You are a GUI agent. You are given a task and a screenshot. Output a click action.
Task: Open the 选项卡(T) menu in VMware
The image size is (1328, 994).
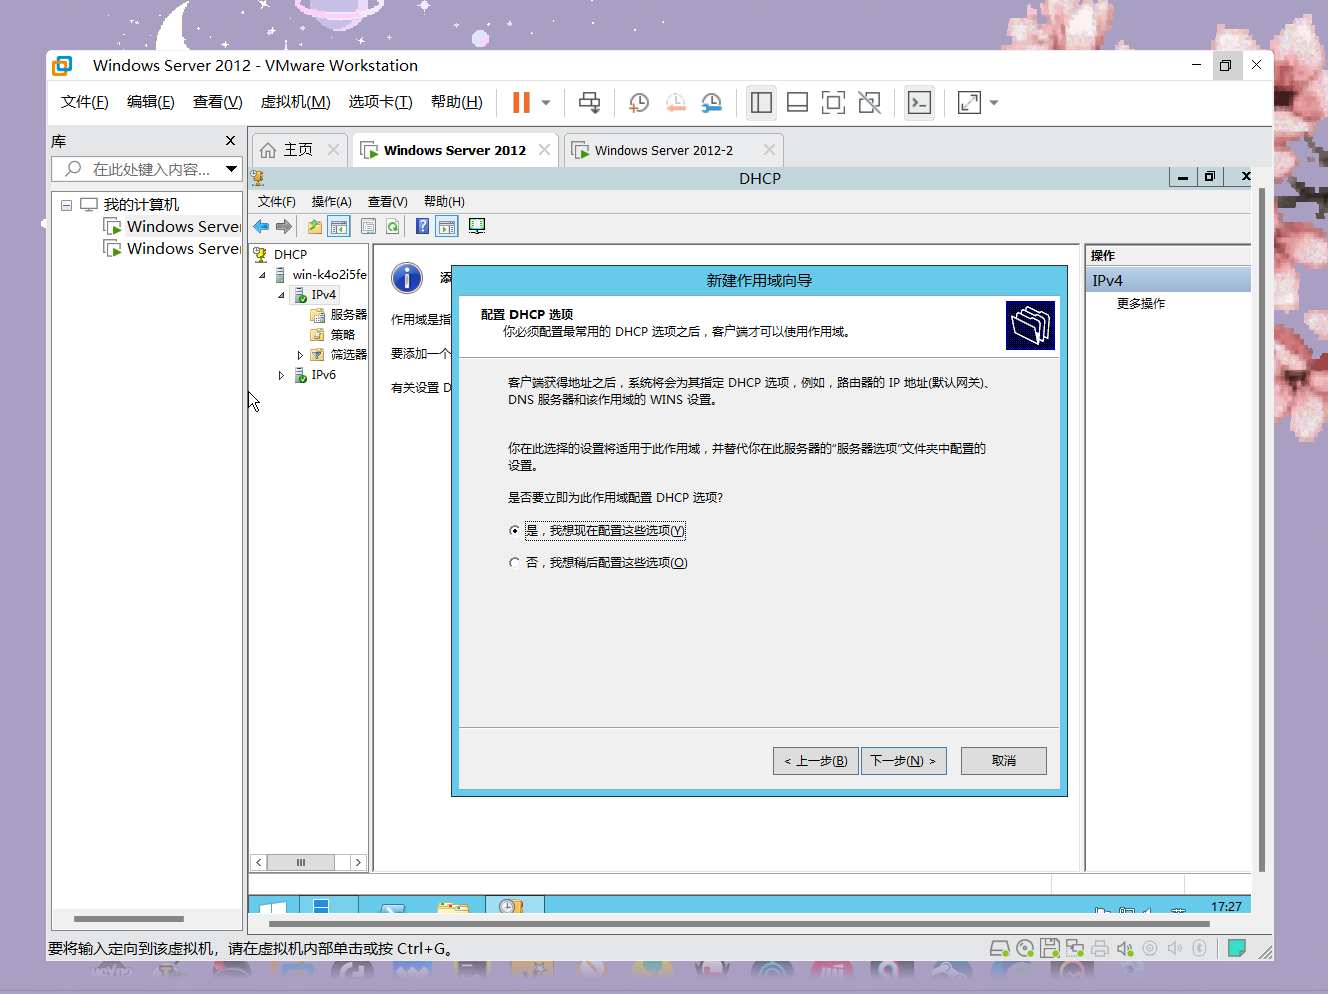click(380, 102)
